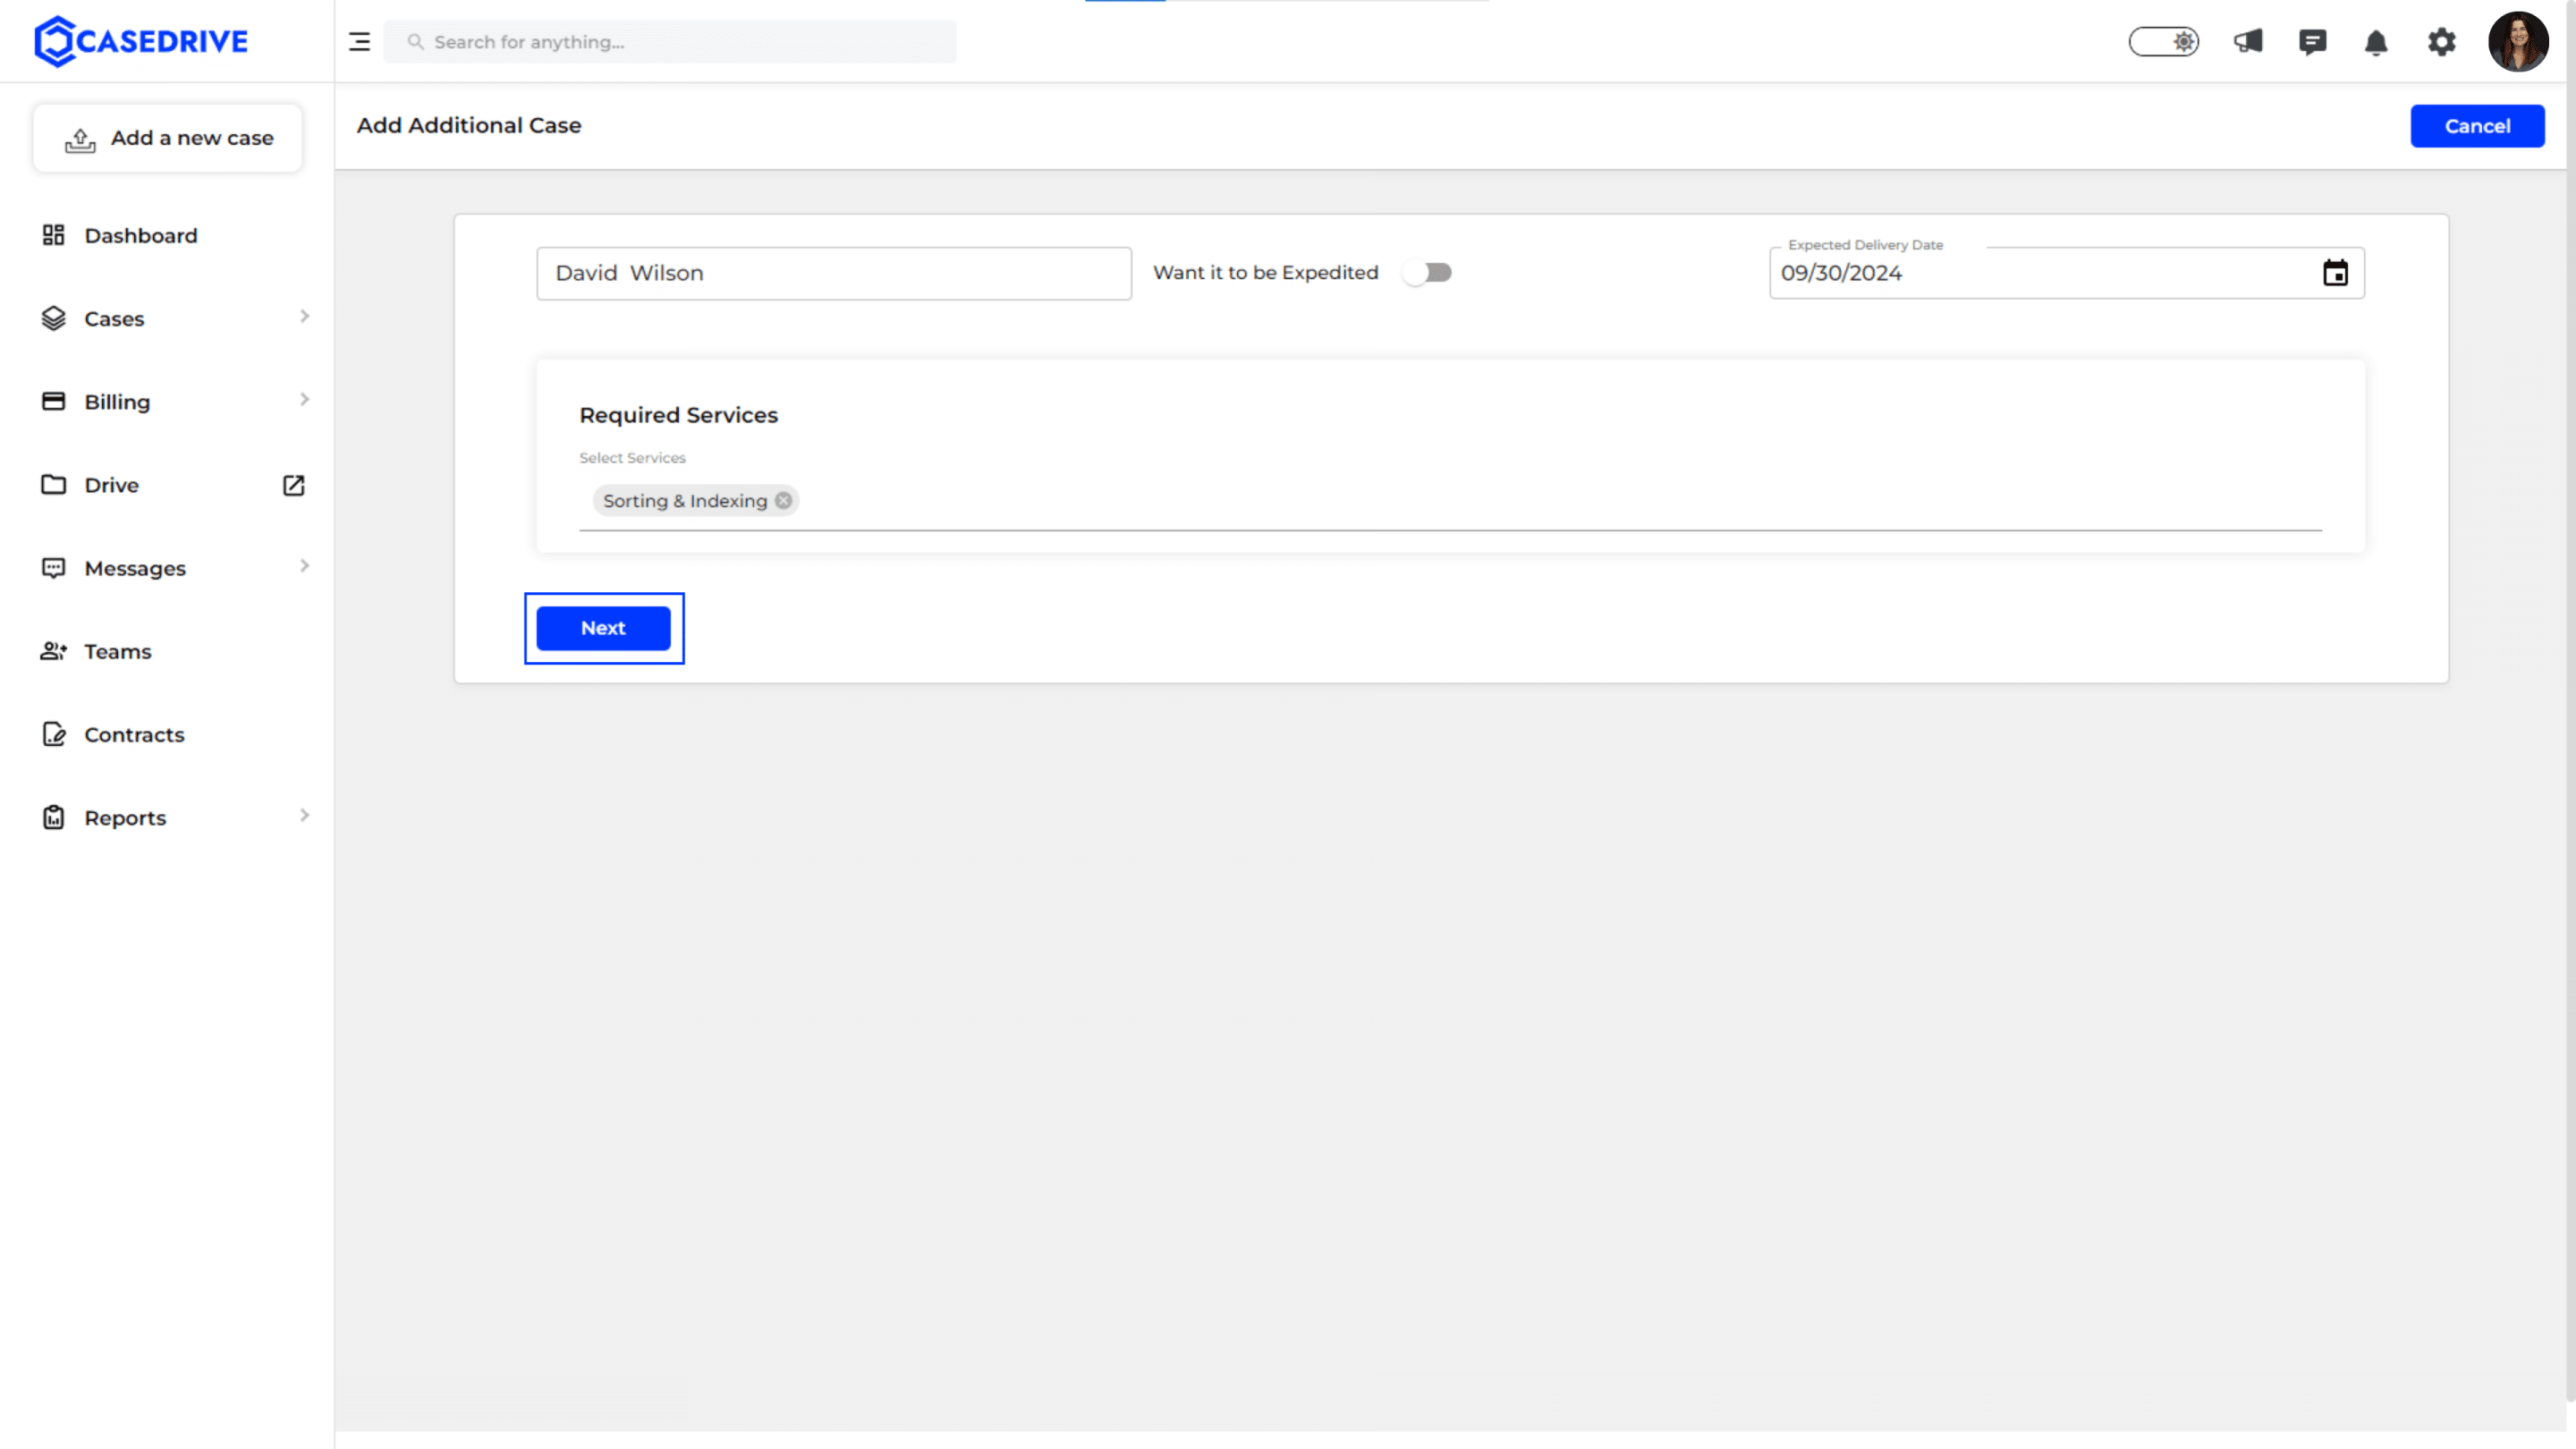Screen dimensions: 2576x1449
Task: Click Add a new case button
Action: point(168,138)
